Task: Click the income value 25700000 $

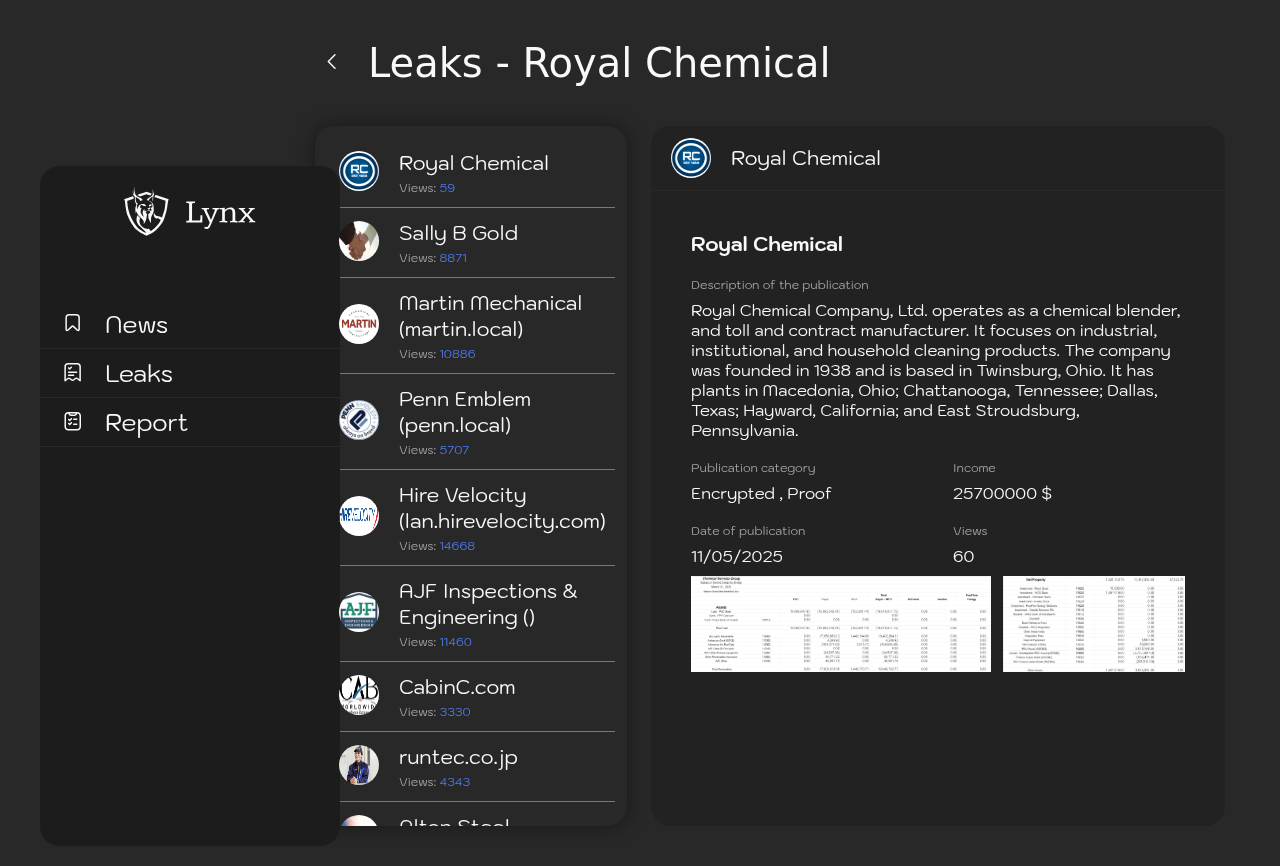Action: click(1002, 493)
